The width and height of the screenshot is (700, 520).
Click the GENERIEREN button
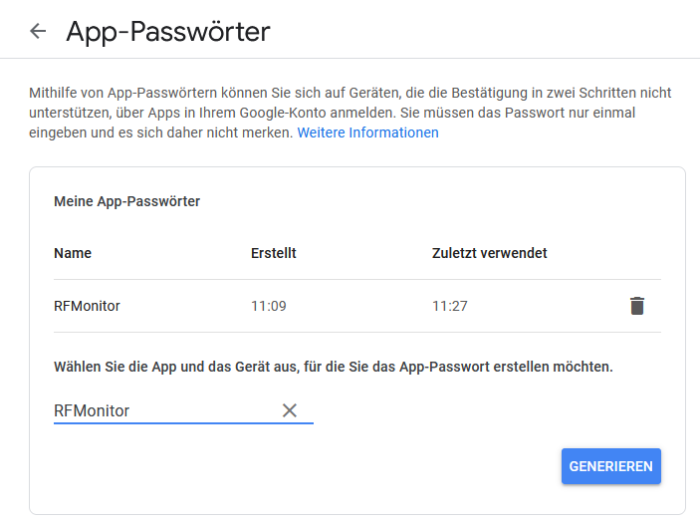click(x=611, y=466)
